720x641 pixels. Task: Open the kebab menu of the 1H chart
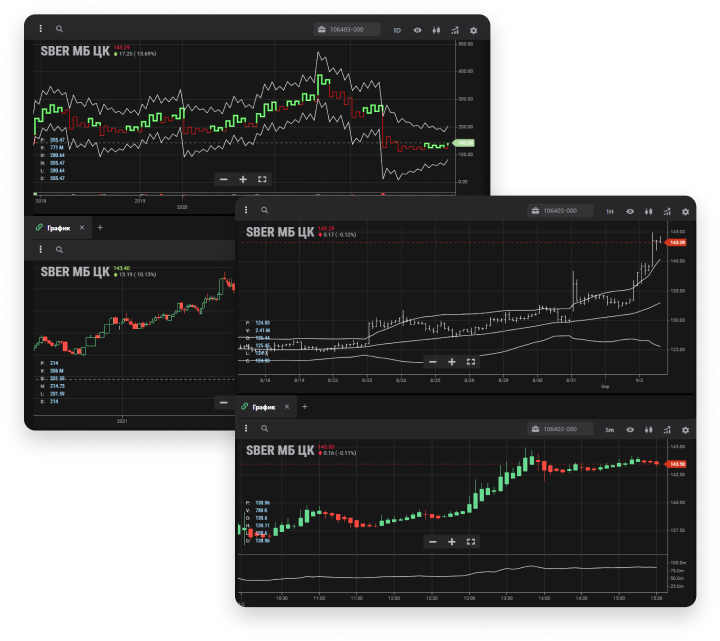tap(246, 210)
